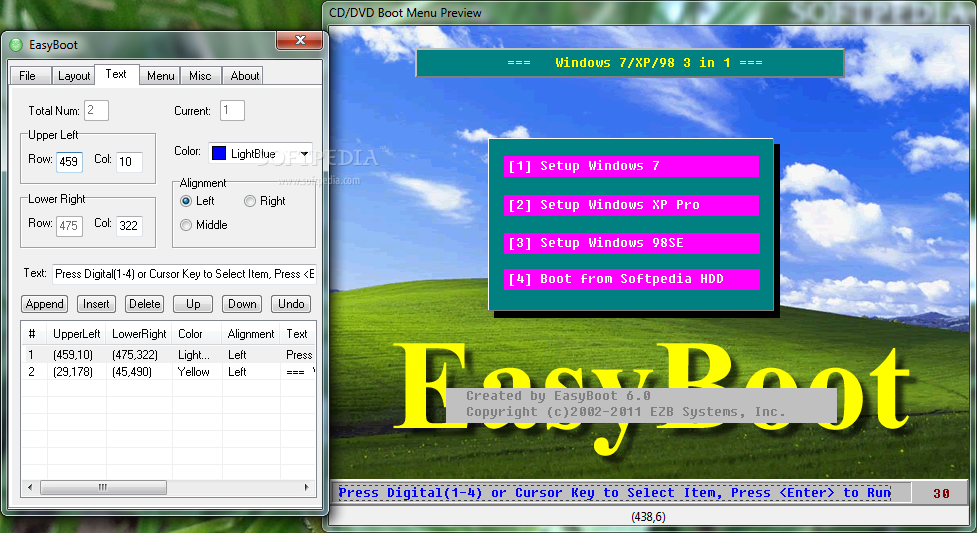The width and height of the screenshot is (977, 533).
Task: Click the Undo button
Action: pyautogui.click(x=291, y=304)
